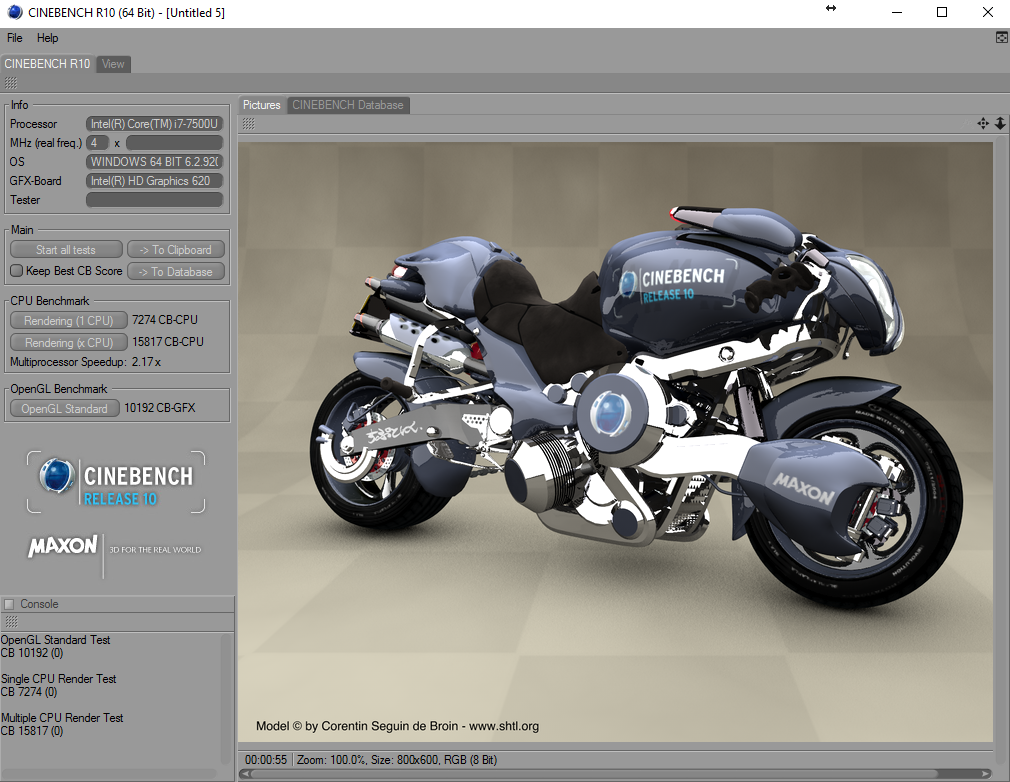Switch to the CINEBENCH Database tab
The image size is (1010, 782).
(348, 105)
